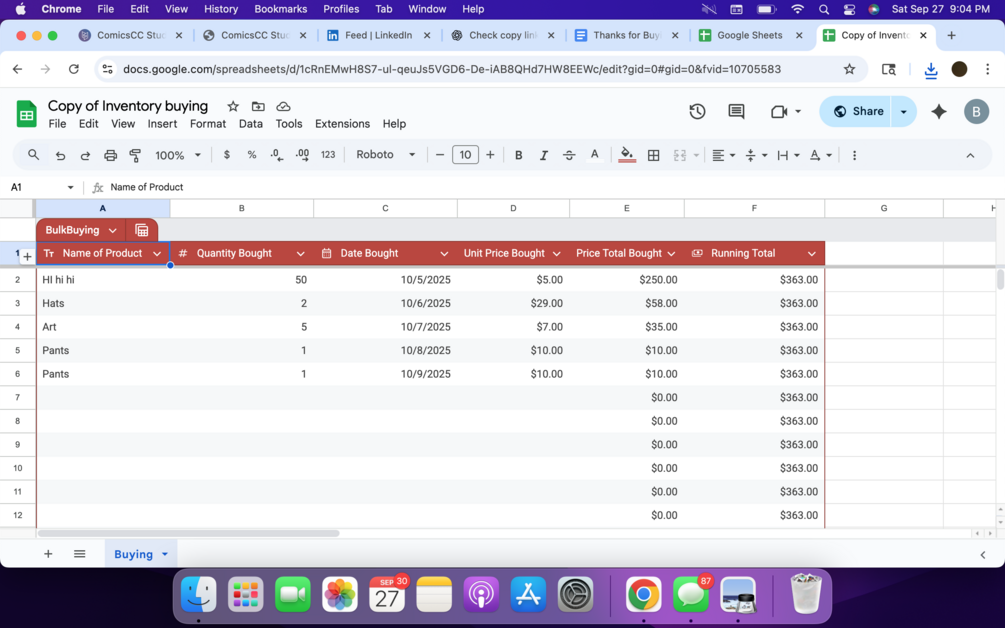Add a new sheet with plus button
Viewport: 1005px width, 628px height.
(48, 554)
